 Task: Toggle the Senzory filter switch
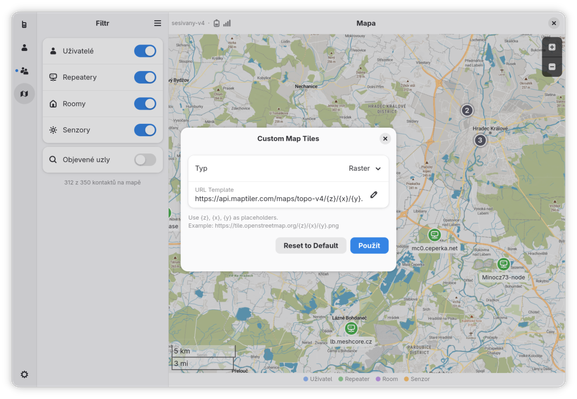click(x=145, y=130)
